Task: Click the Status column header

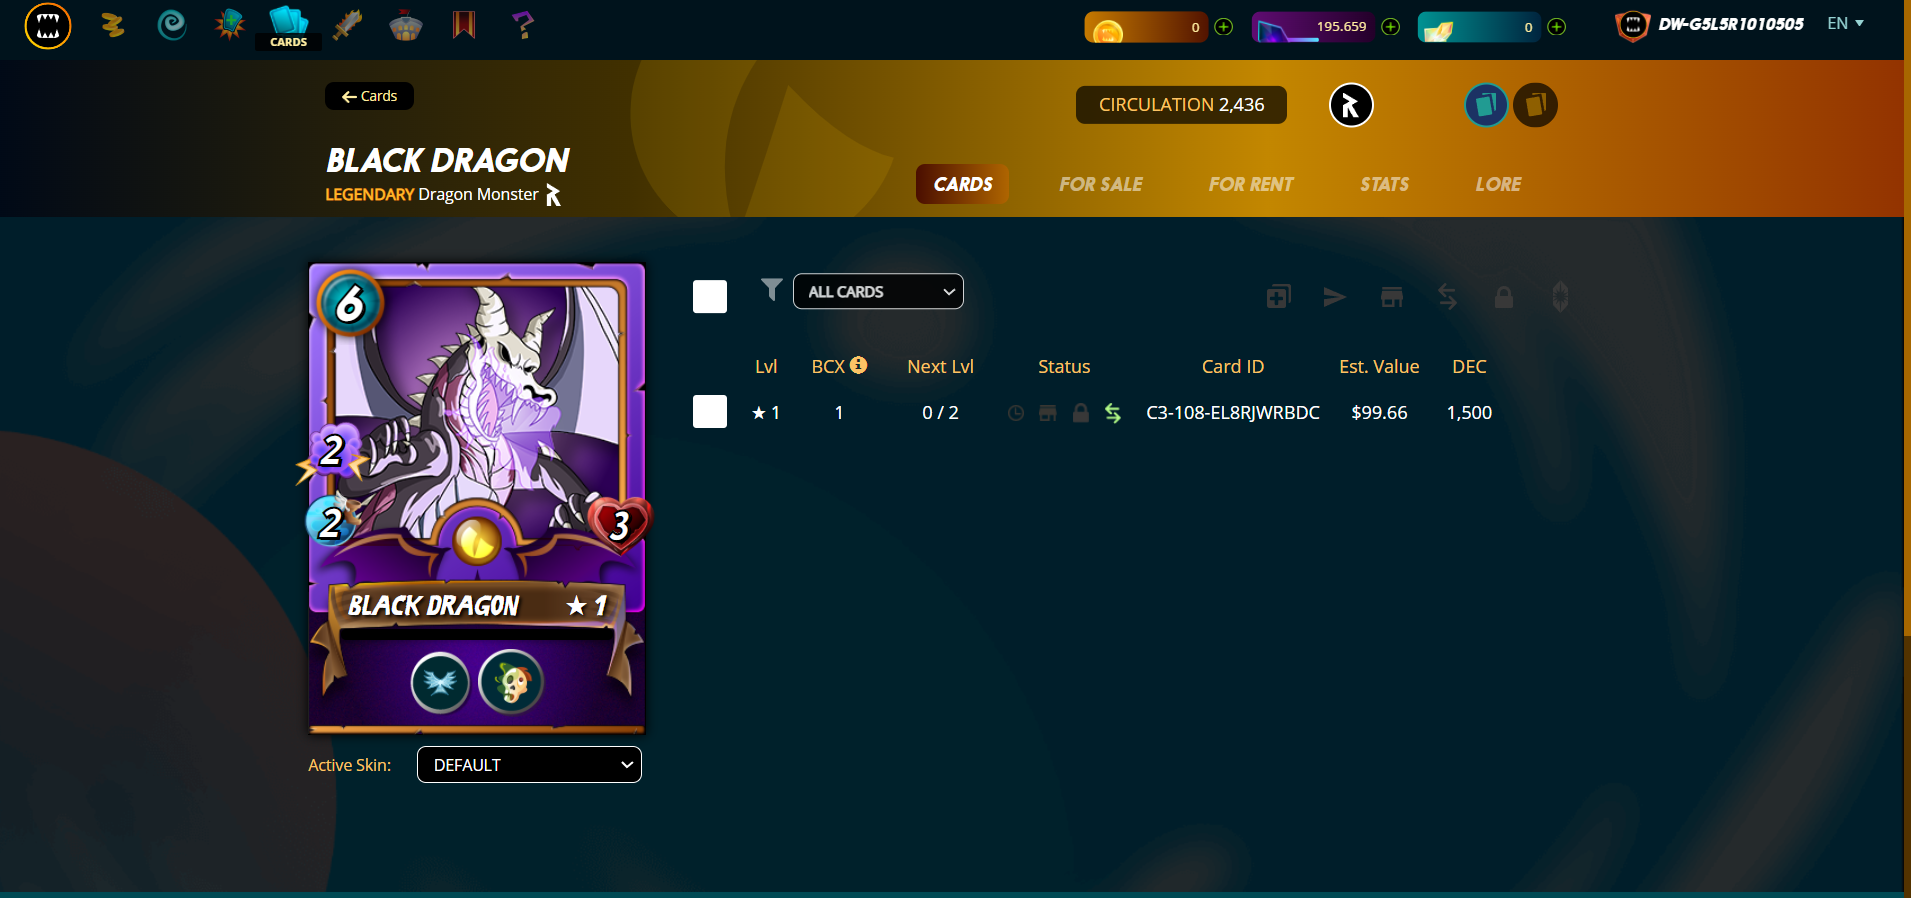Action: 1064,366
